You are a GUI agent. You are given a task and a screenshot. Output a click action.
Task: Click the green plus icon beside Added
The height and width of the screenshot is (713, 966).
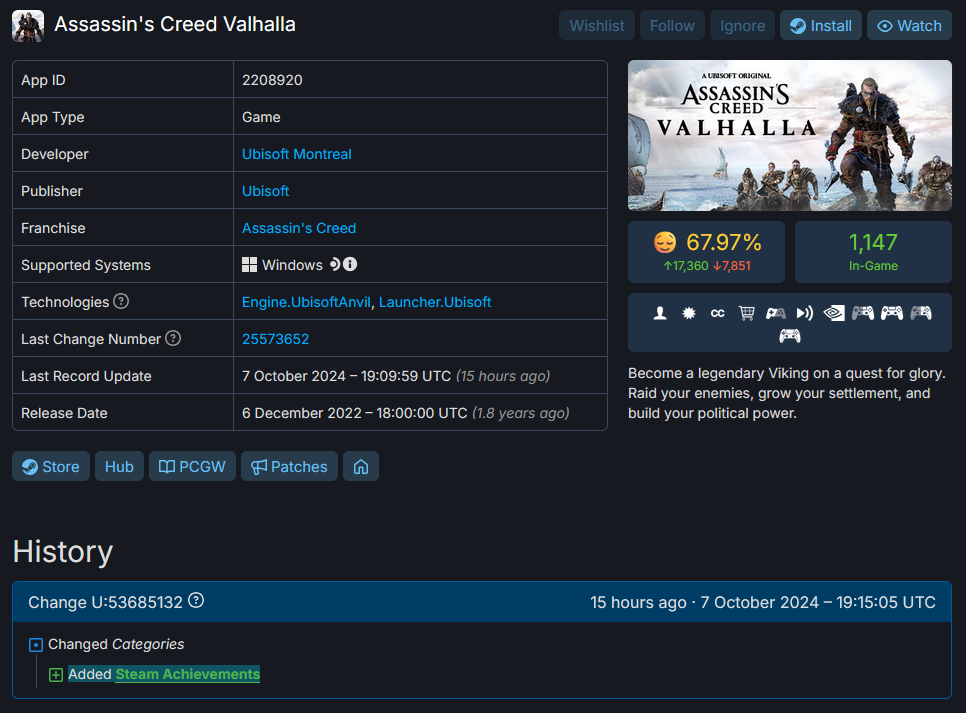coord(56,675)
